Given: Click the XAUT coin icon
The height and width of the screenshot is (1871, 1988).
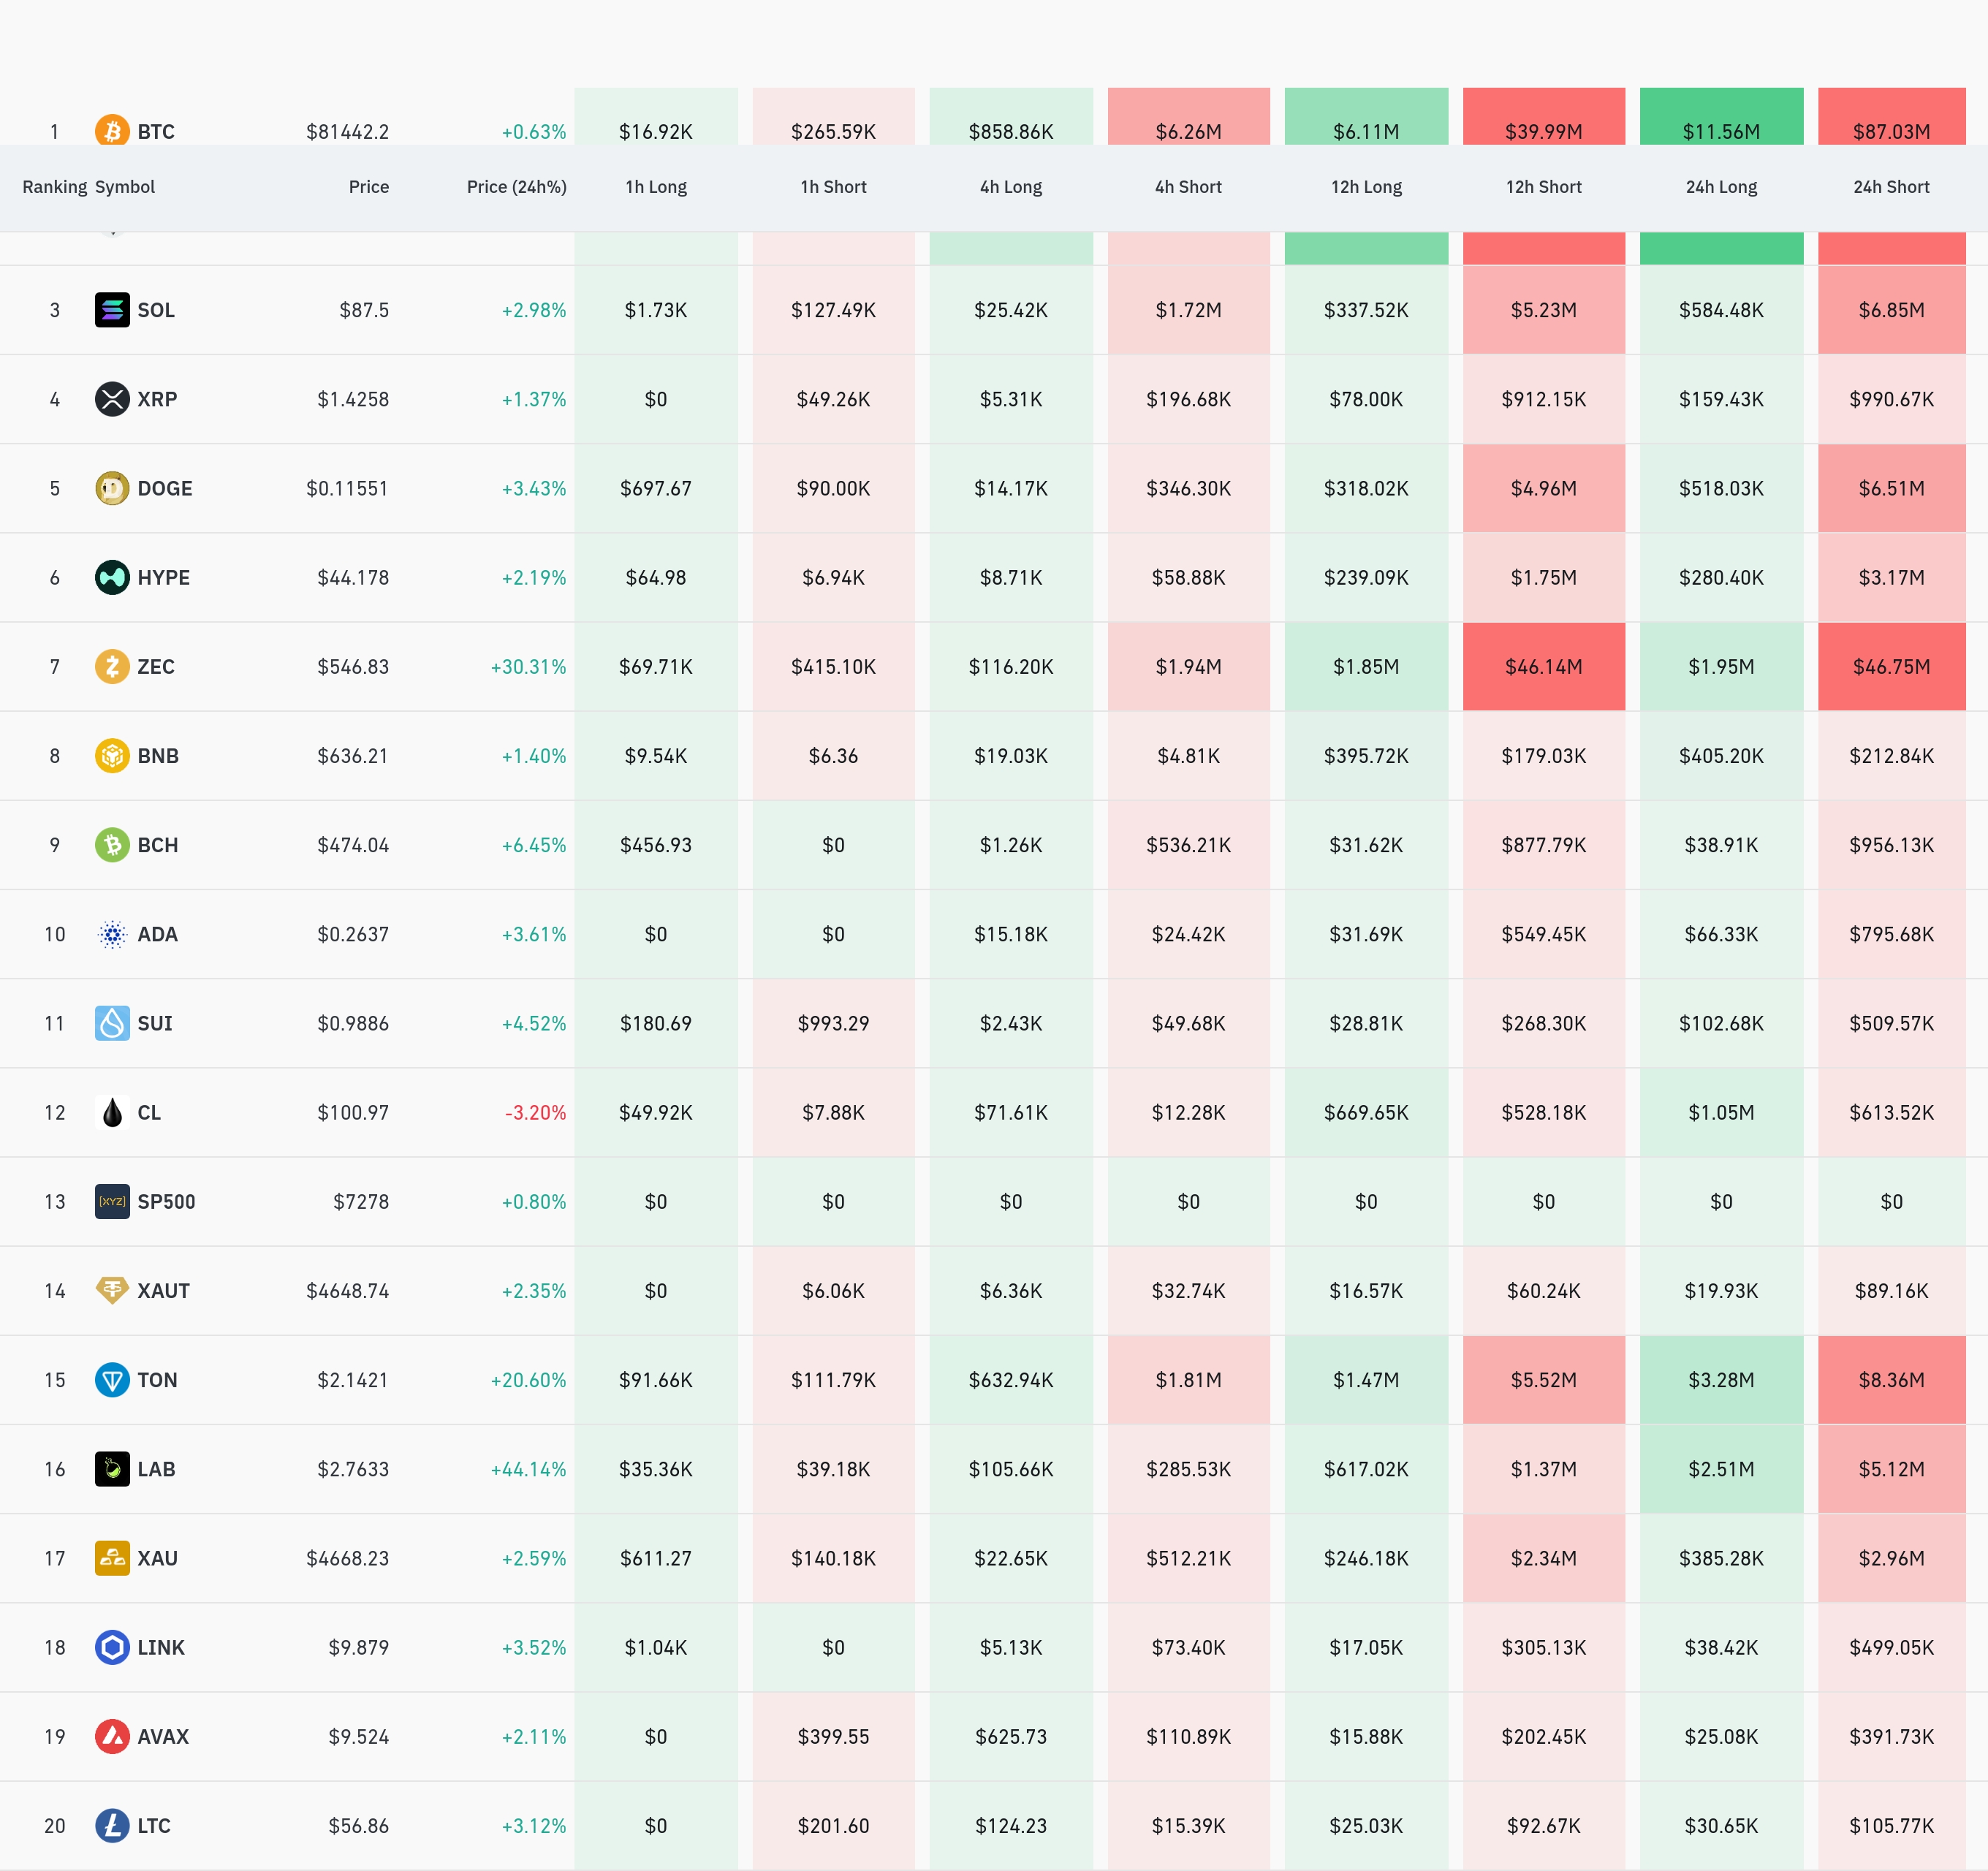Looking at the screenshot, I should pos(112,1290).
